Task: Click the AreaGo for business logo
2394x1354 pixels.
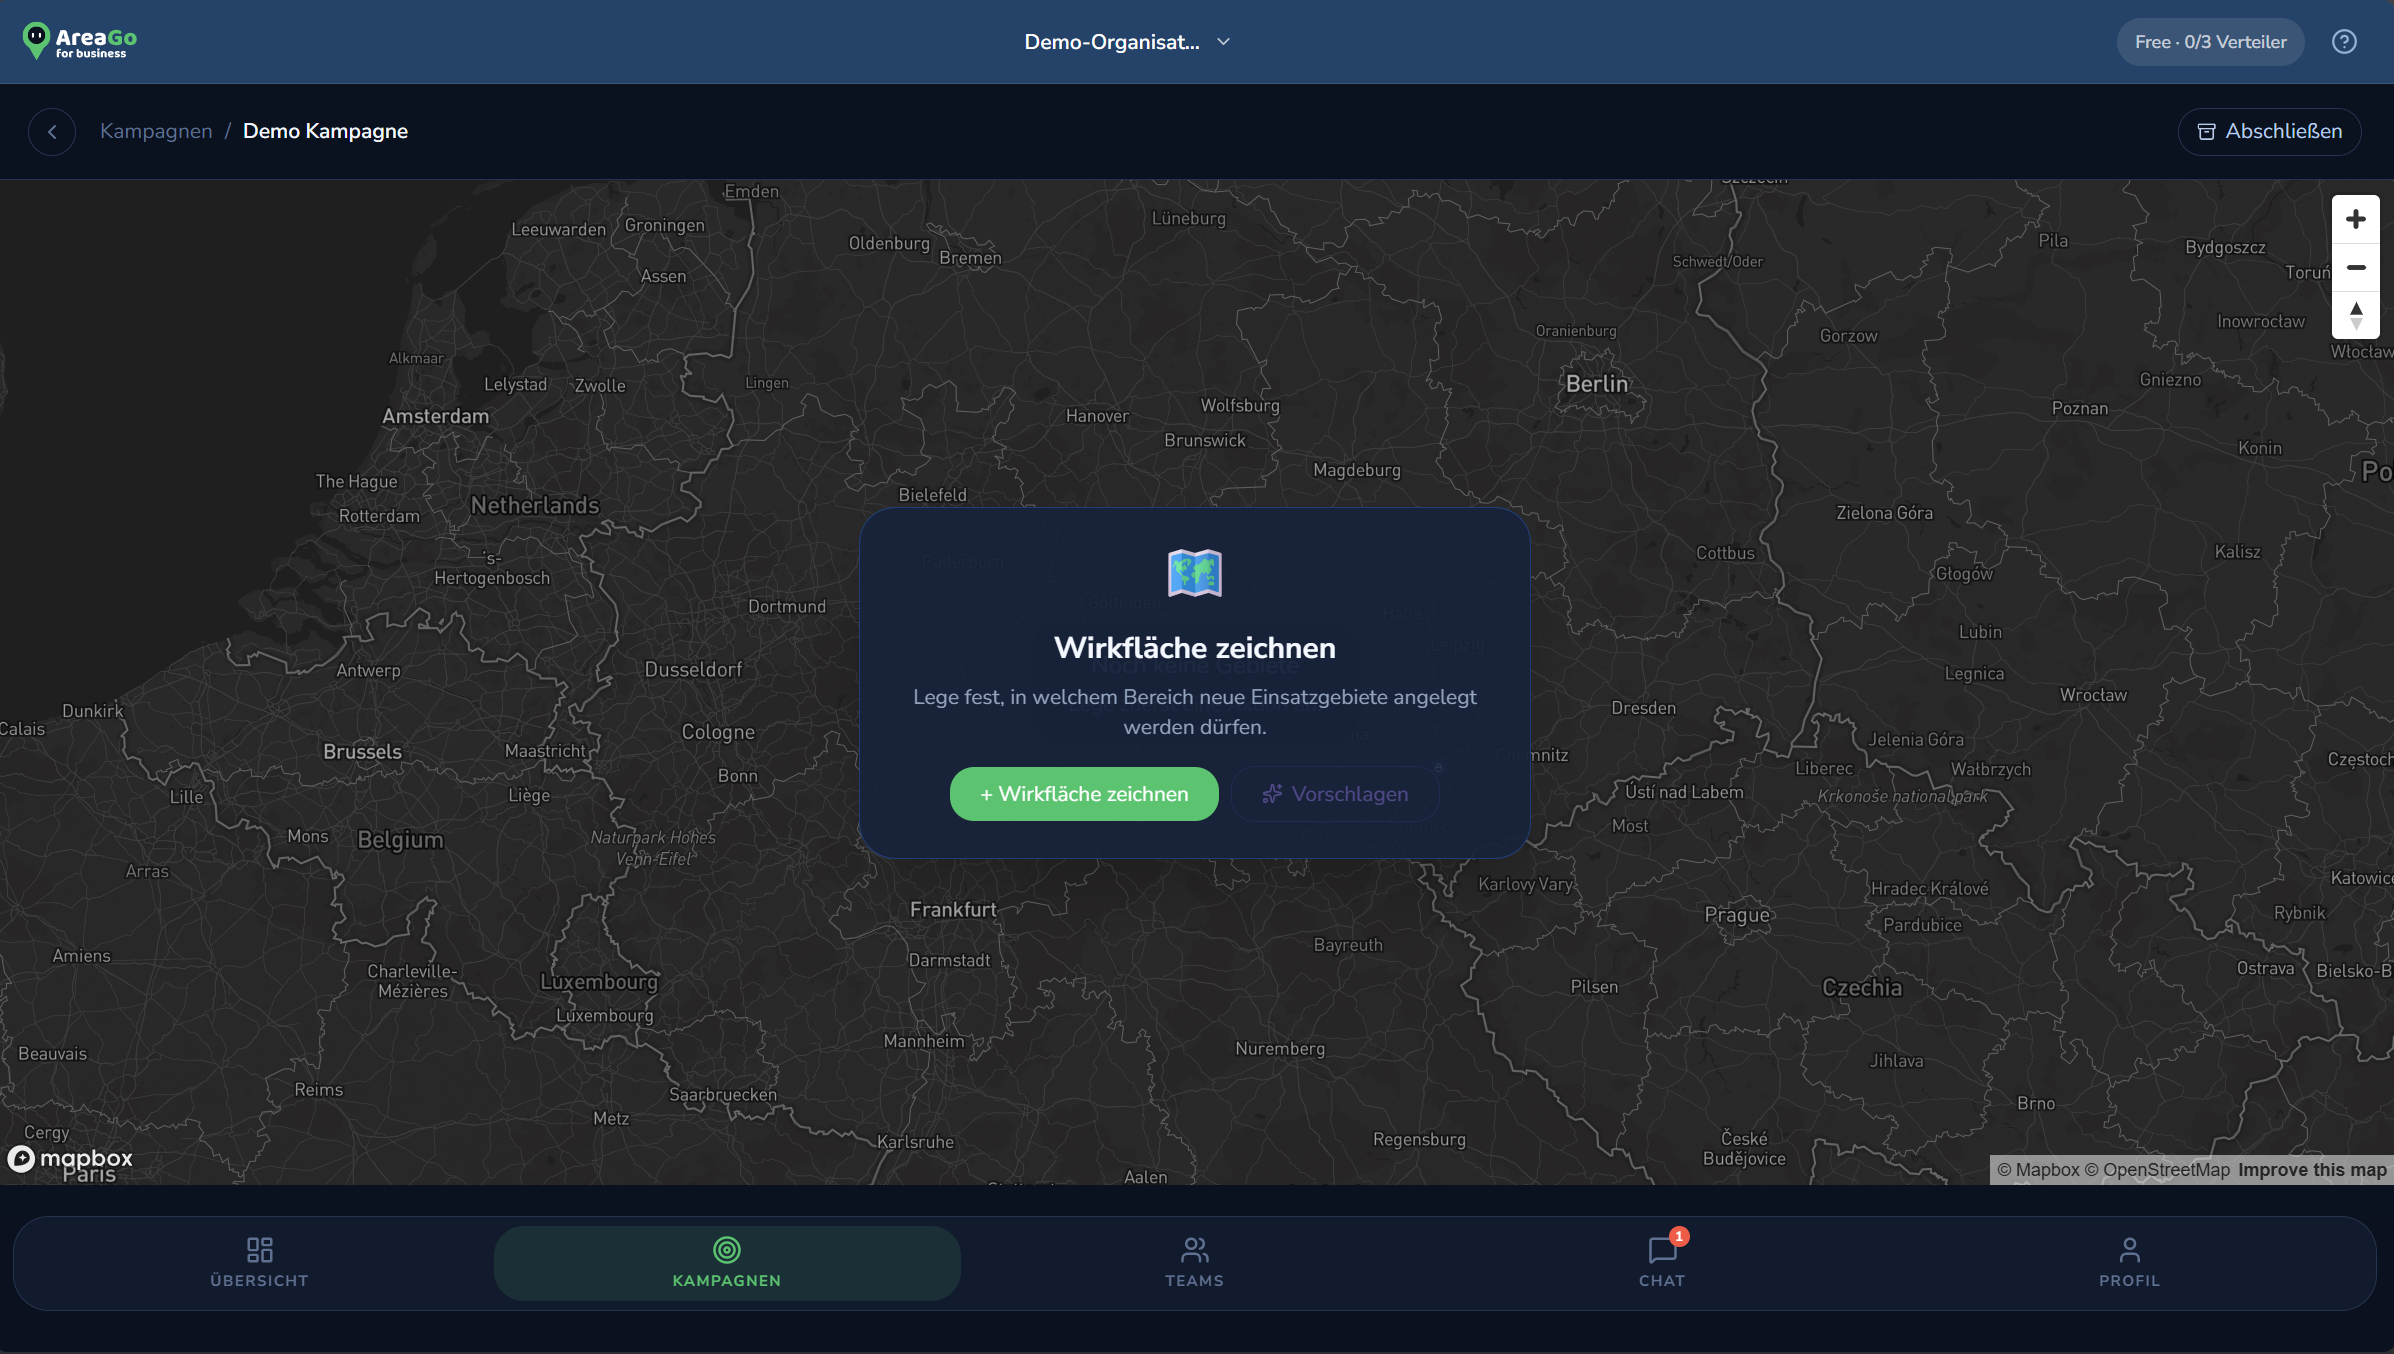Action: point(80,41)
